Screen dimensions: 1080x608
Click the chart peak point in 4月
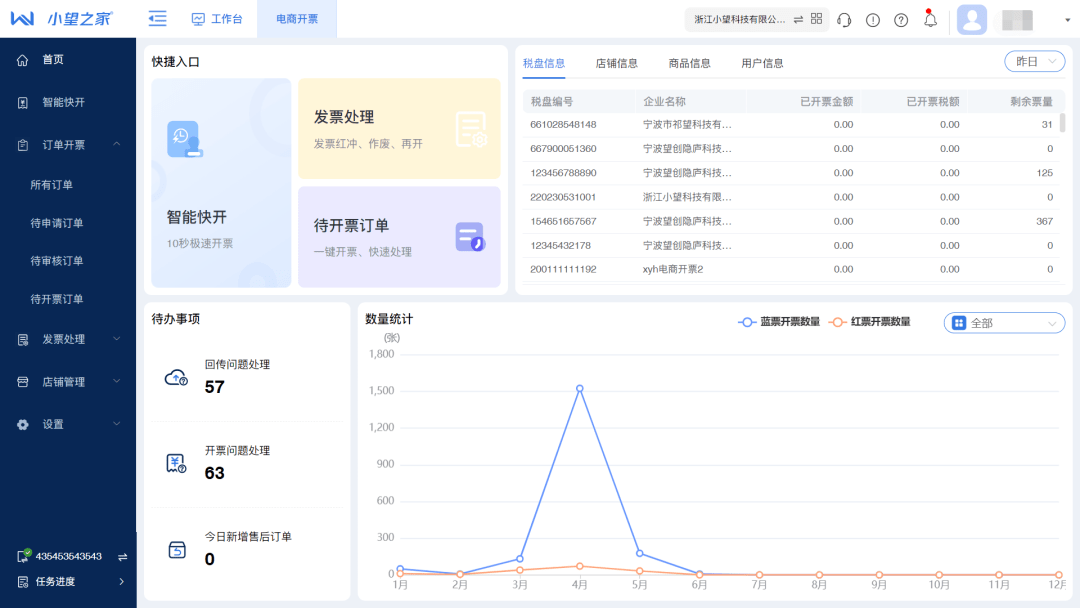point(578,389)
